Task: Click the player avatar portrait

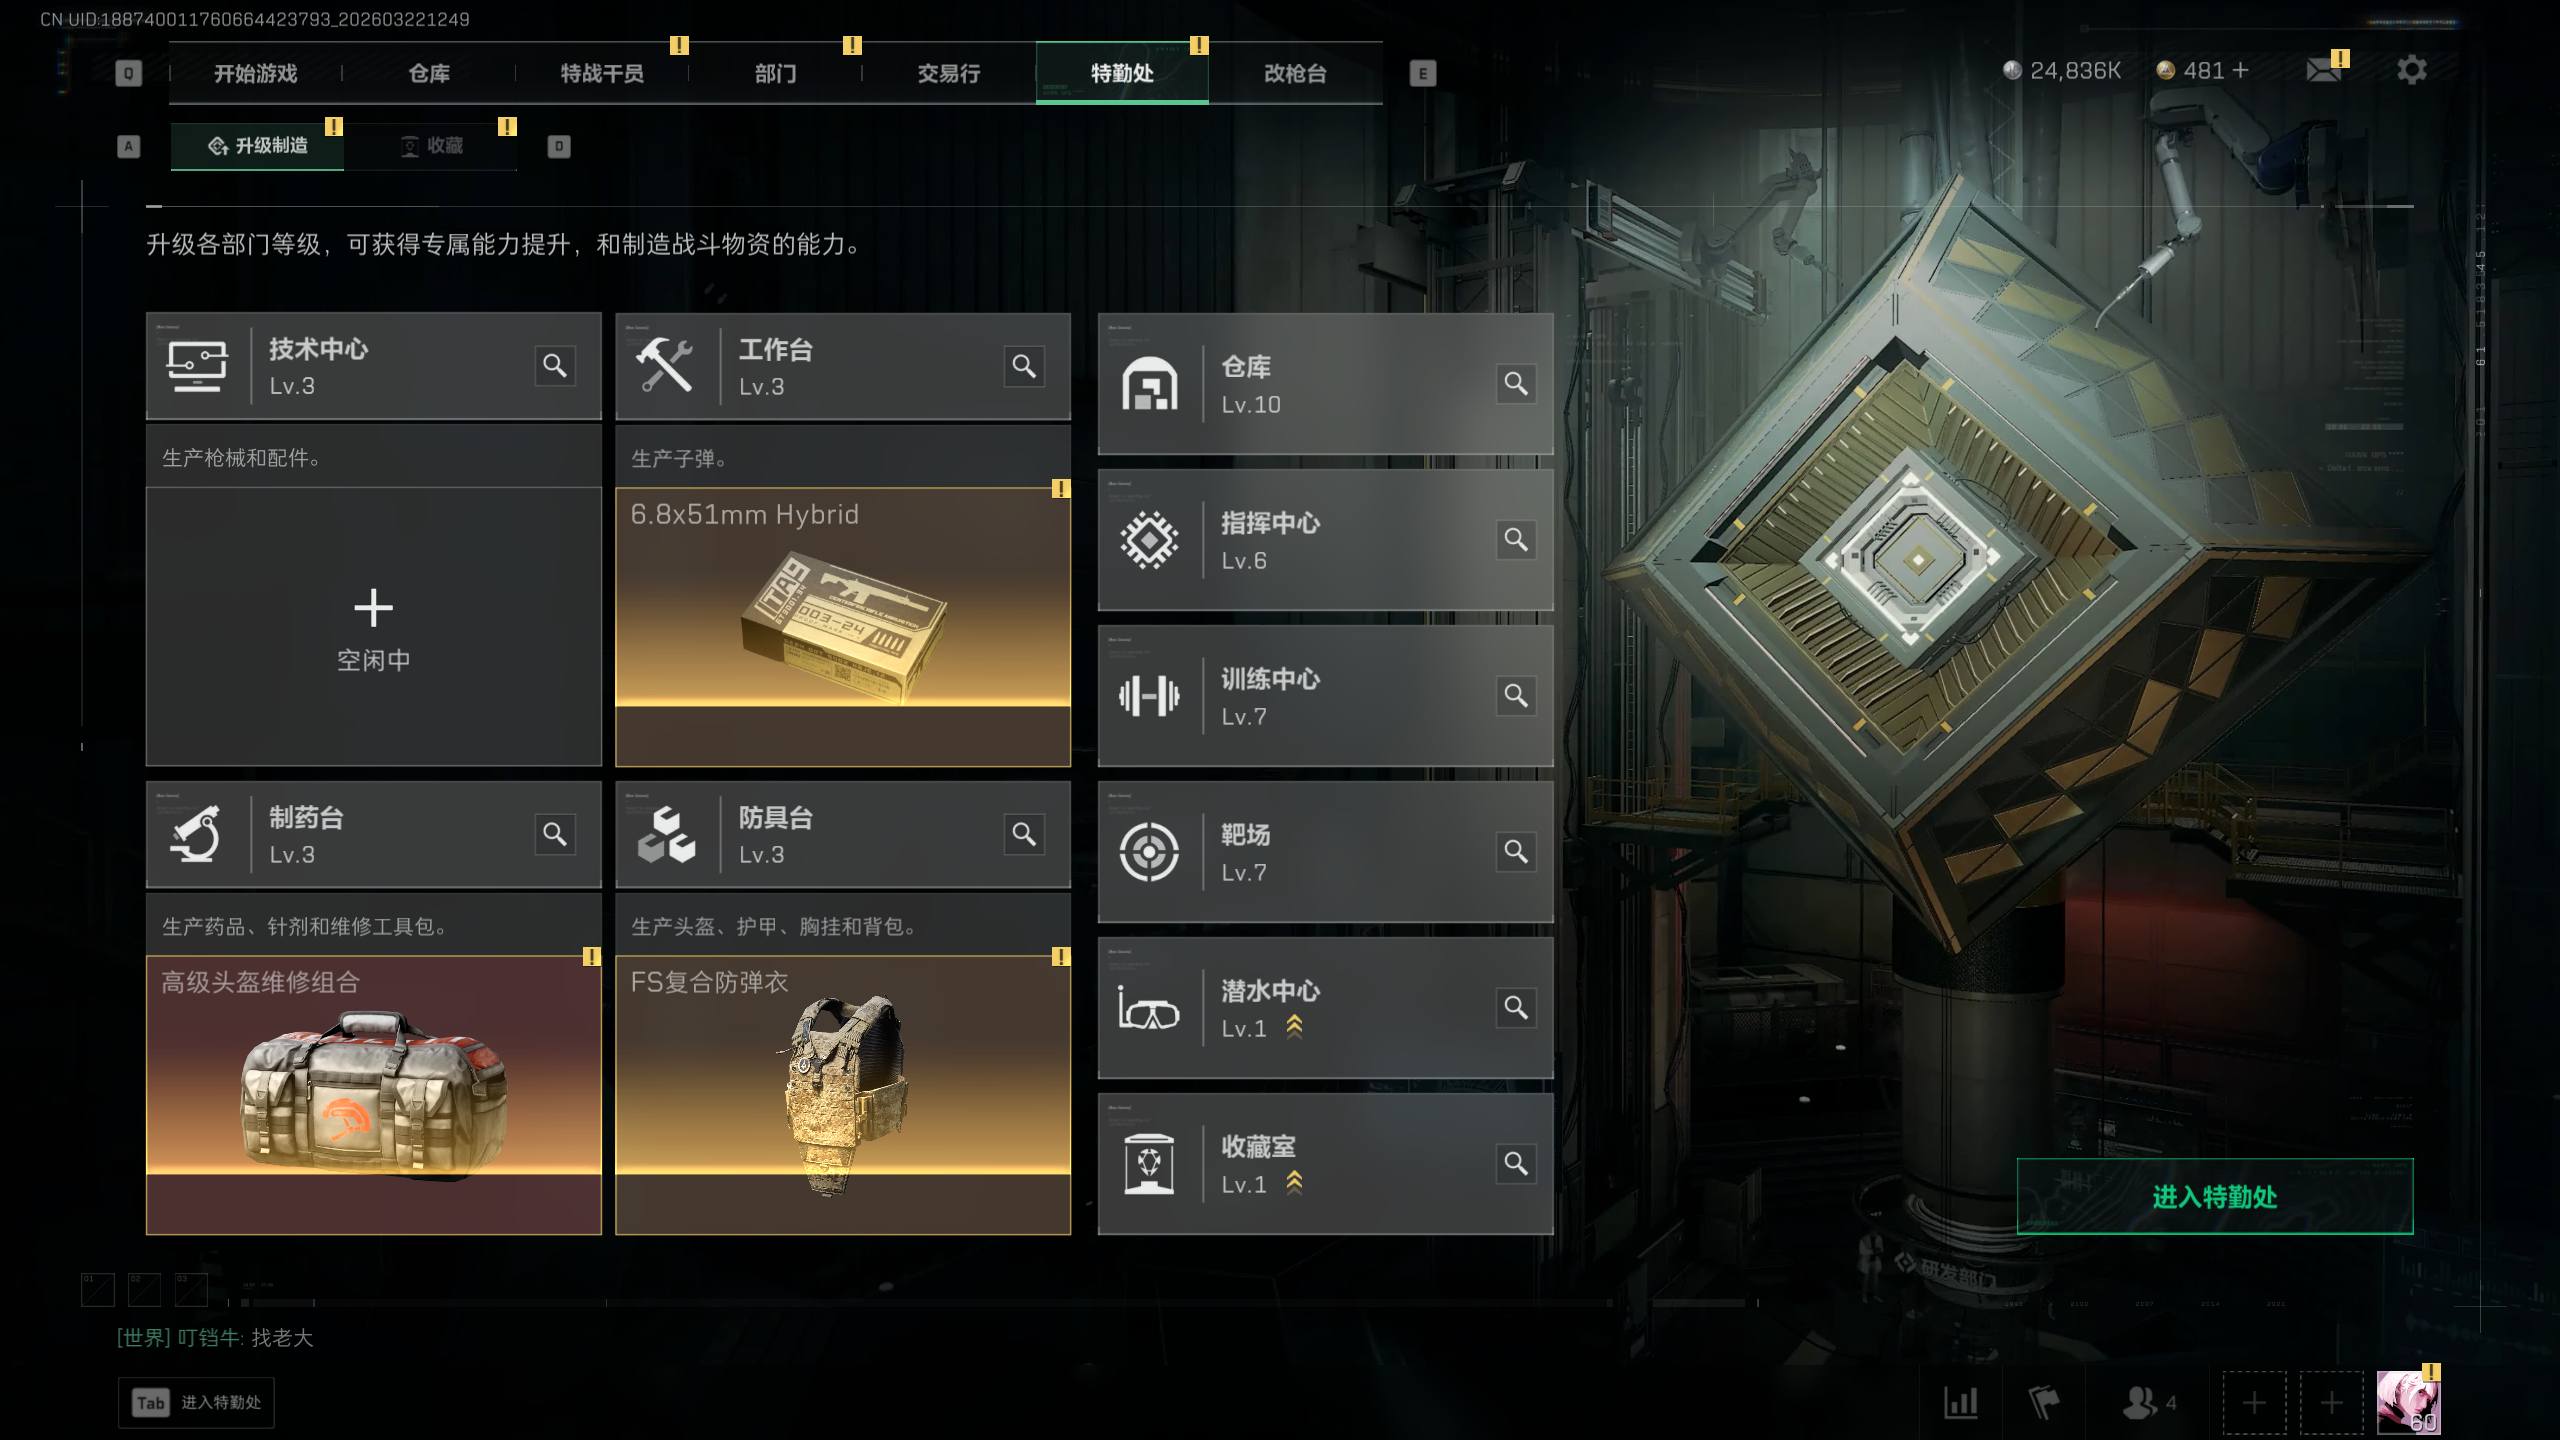Action: (x=2408, y=1402)
